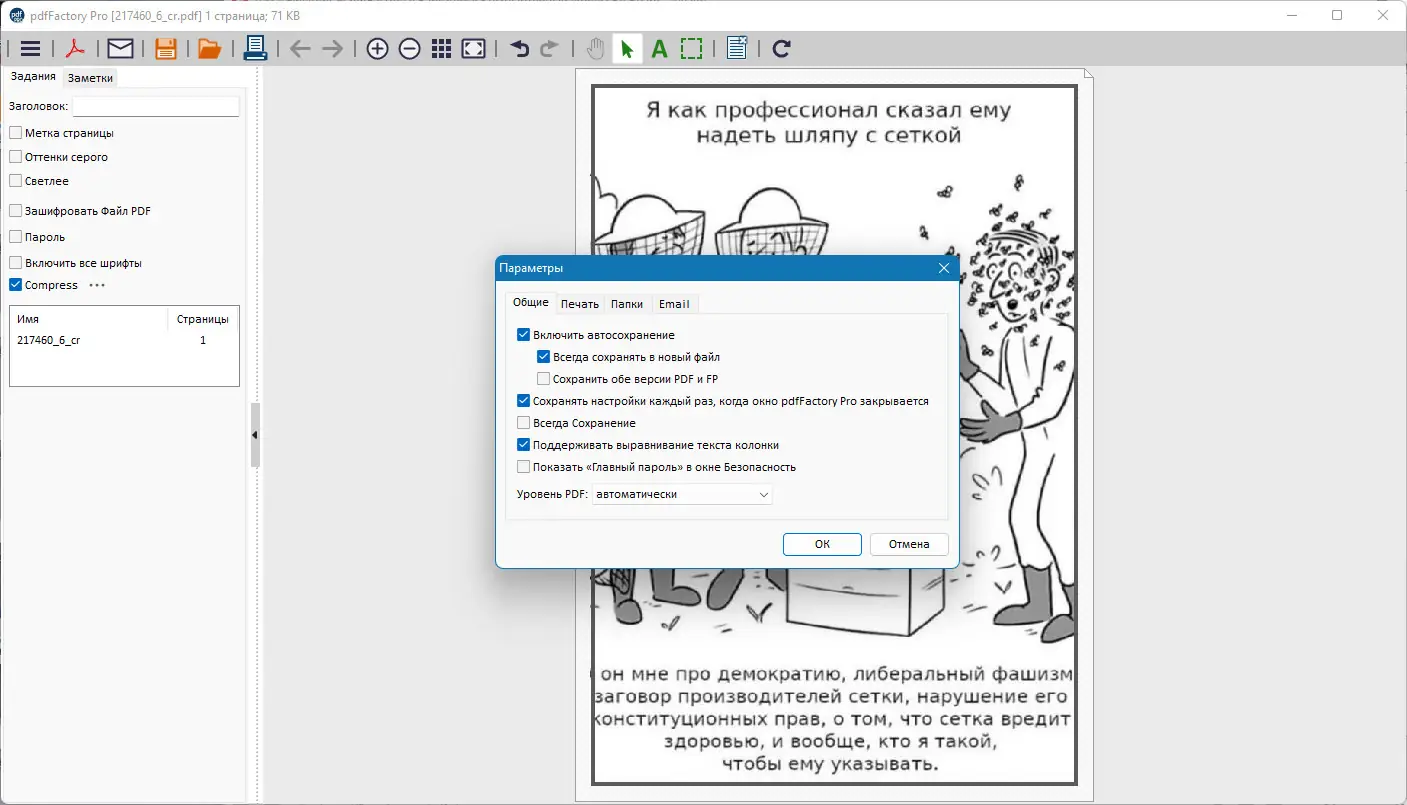Tick Сохранить обе версии PDF и FP

coord(544,379)
